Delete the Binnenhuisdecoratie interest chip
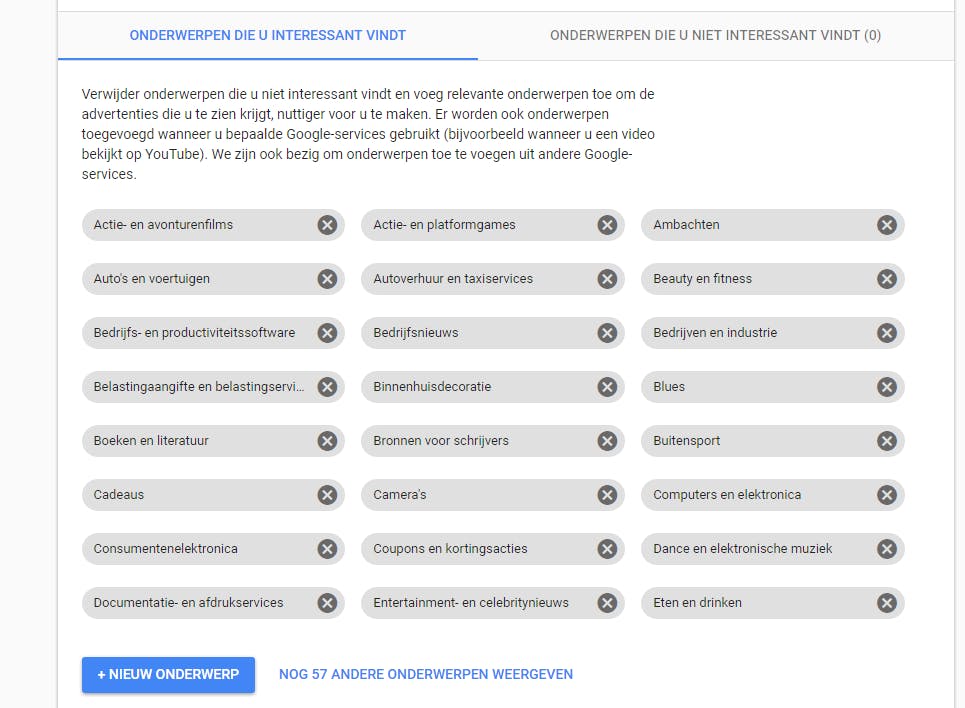965x708 pixels. pyautogui.click(x=607, y=387)
